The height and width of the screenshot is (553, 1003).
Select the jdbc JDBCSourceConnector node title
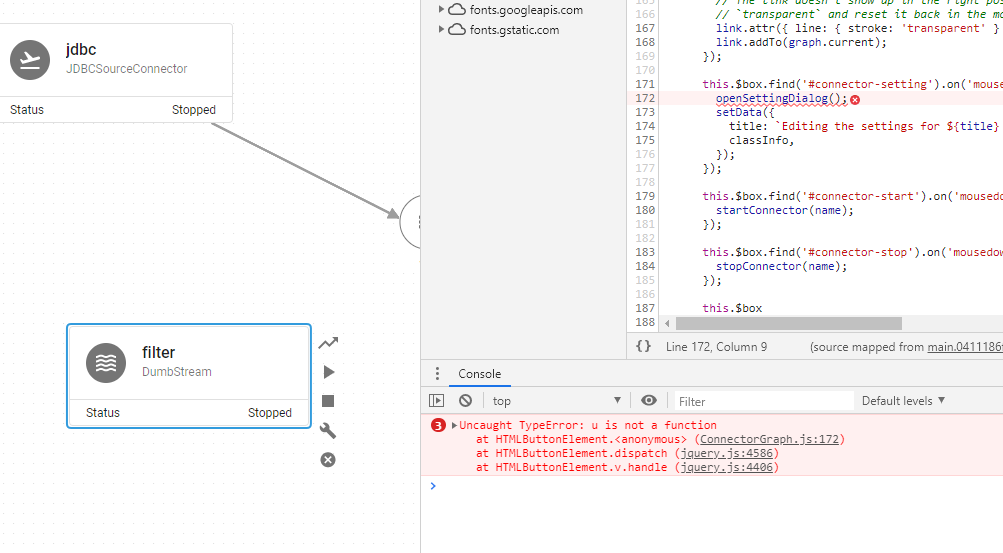coord(81,49)
